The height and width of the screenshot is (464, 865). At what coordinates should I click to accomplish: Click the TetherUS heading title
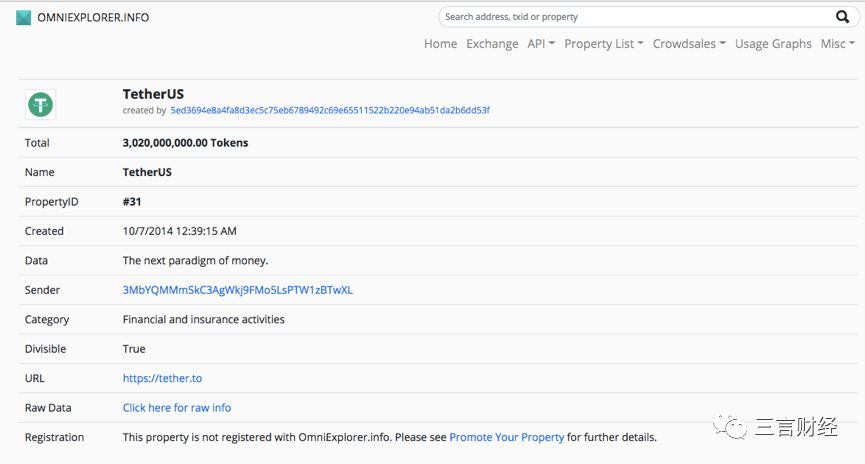(x=153, y=94)
